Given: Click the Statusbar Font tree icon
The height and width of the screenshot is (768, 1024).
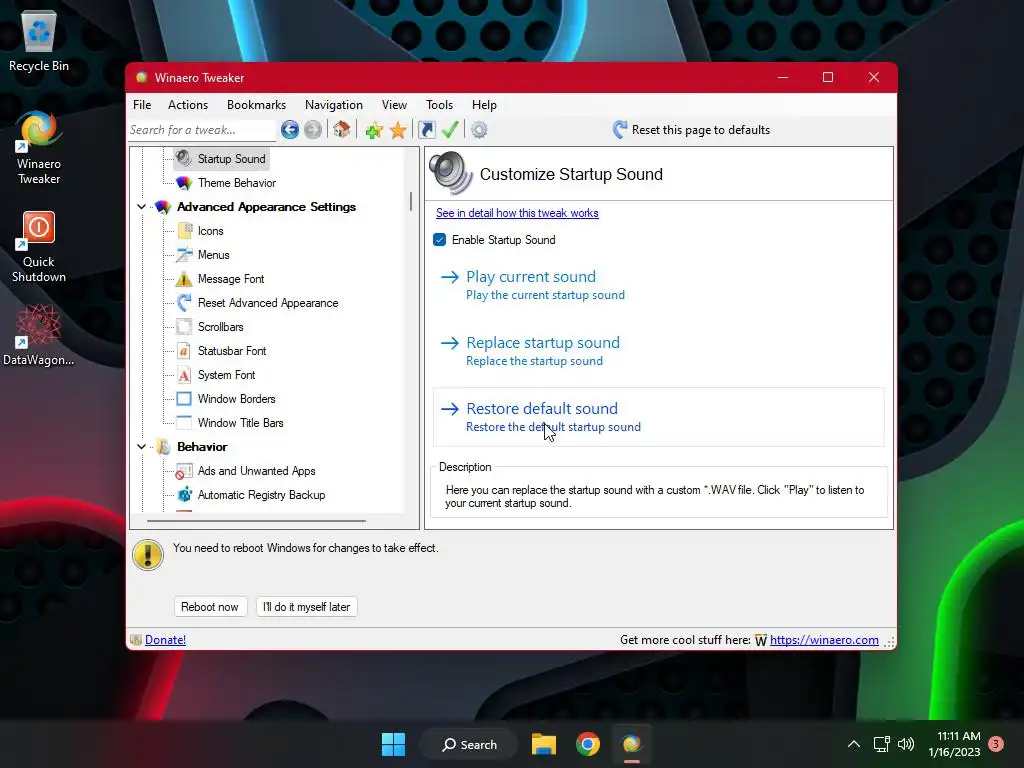Looking at the screenshot, I should pos(184,351).
